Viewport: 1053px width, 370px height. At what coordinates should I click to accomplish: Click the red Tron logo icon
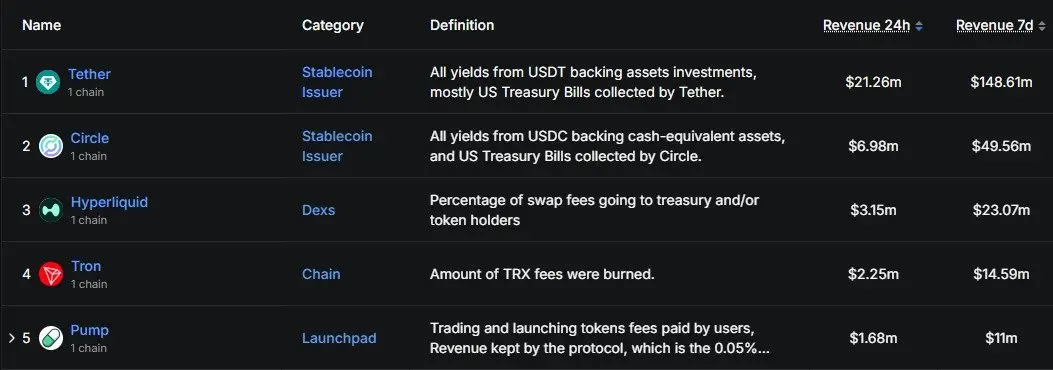(x=51, y=274)
